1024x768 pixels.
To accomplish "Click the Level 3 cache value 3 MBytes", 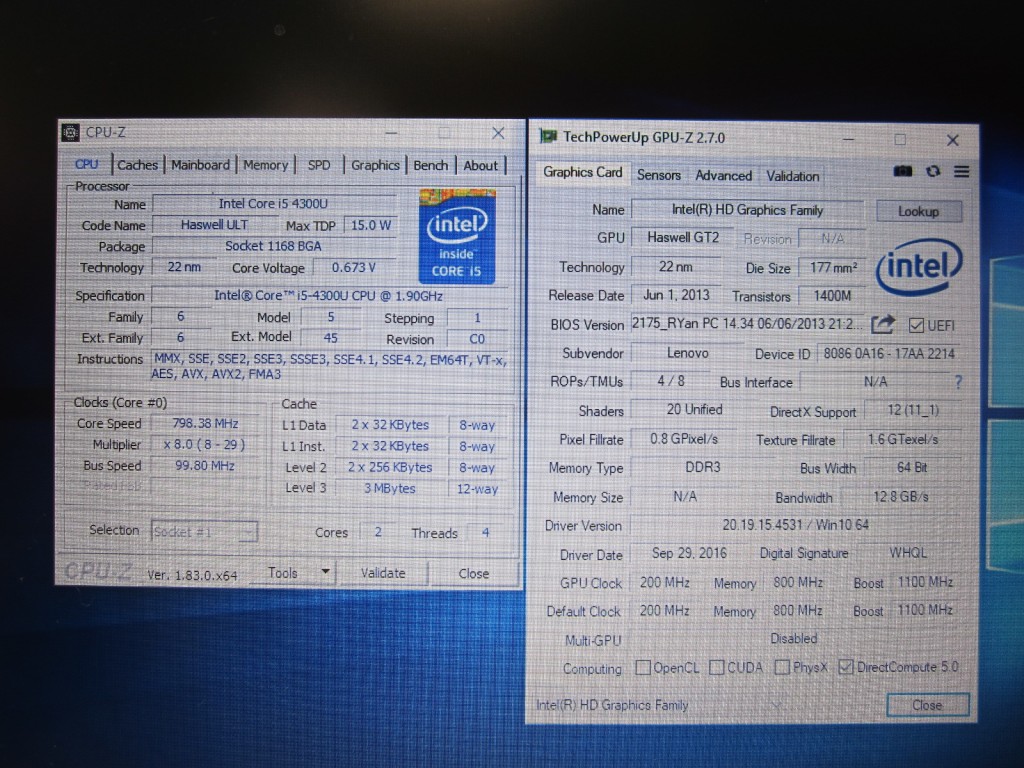I will pos(390,488).
